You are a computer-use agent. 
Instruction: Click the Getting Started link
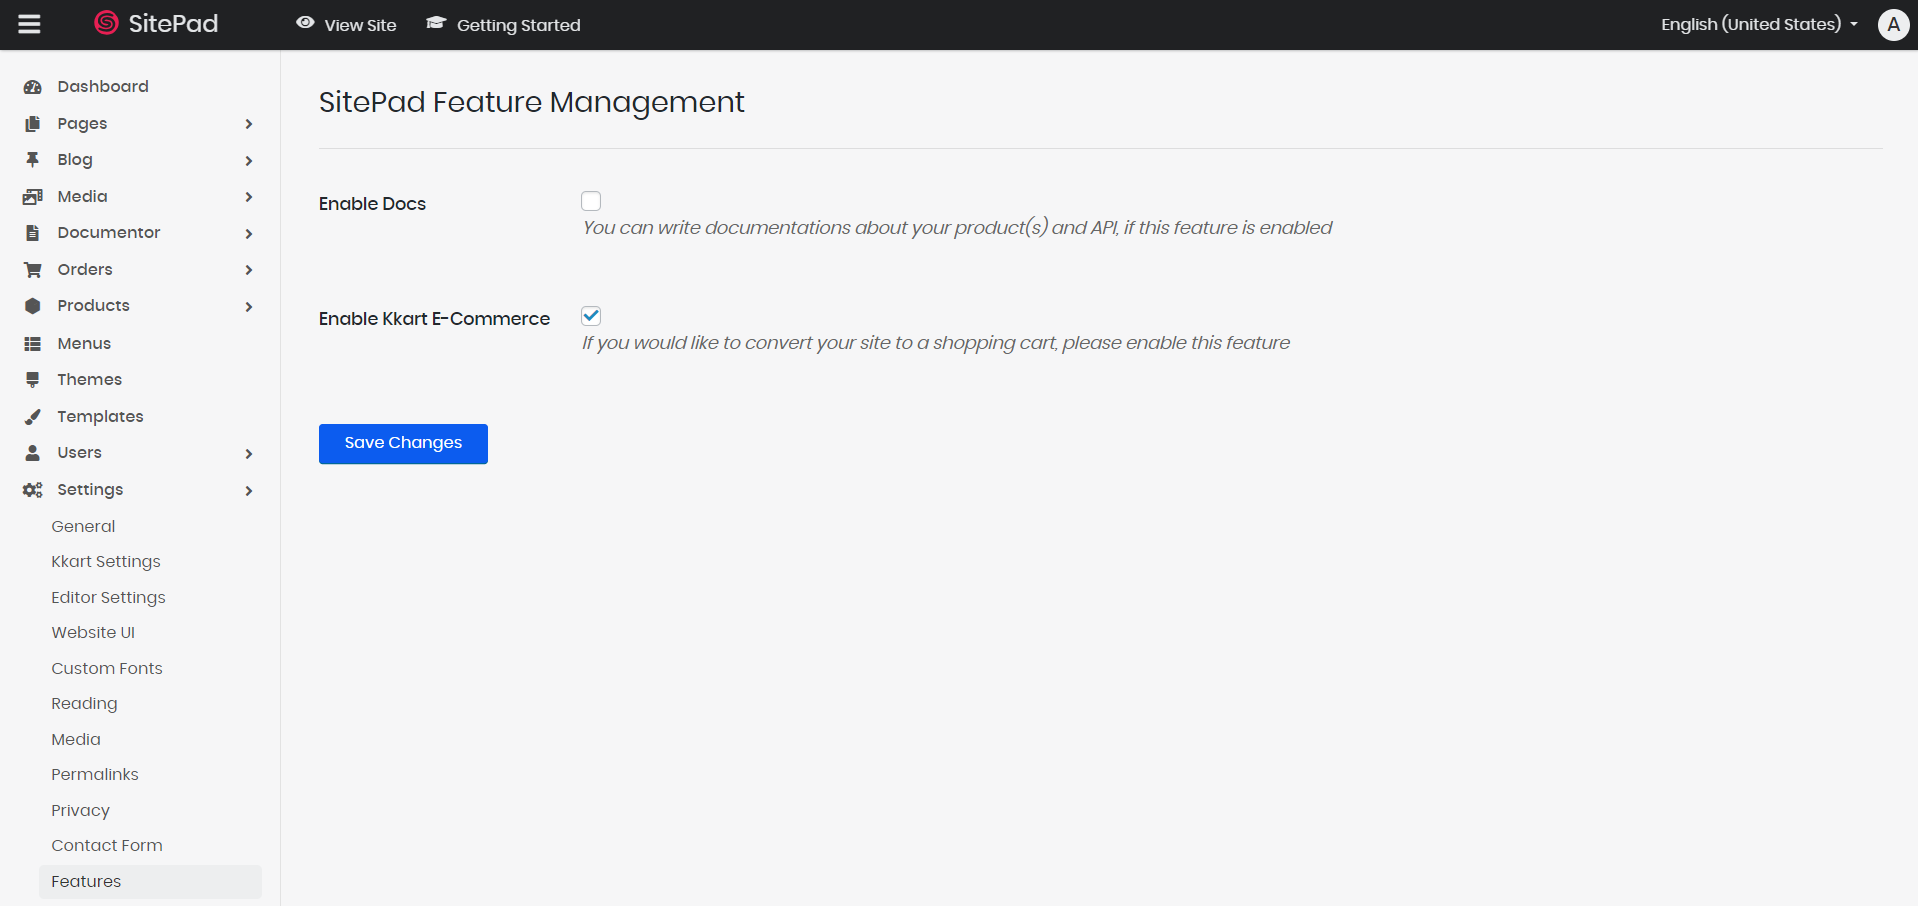point(518,25)
